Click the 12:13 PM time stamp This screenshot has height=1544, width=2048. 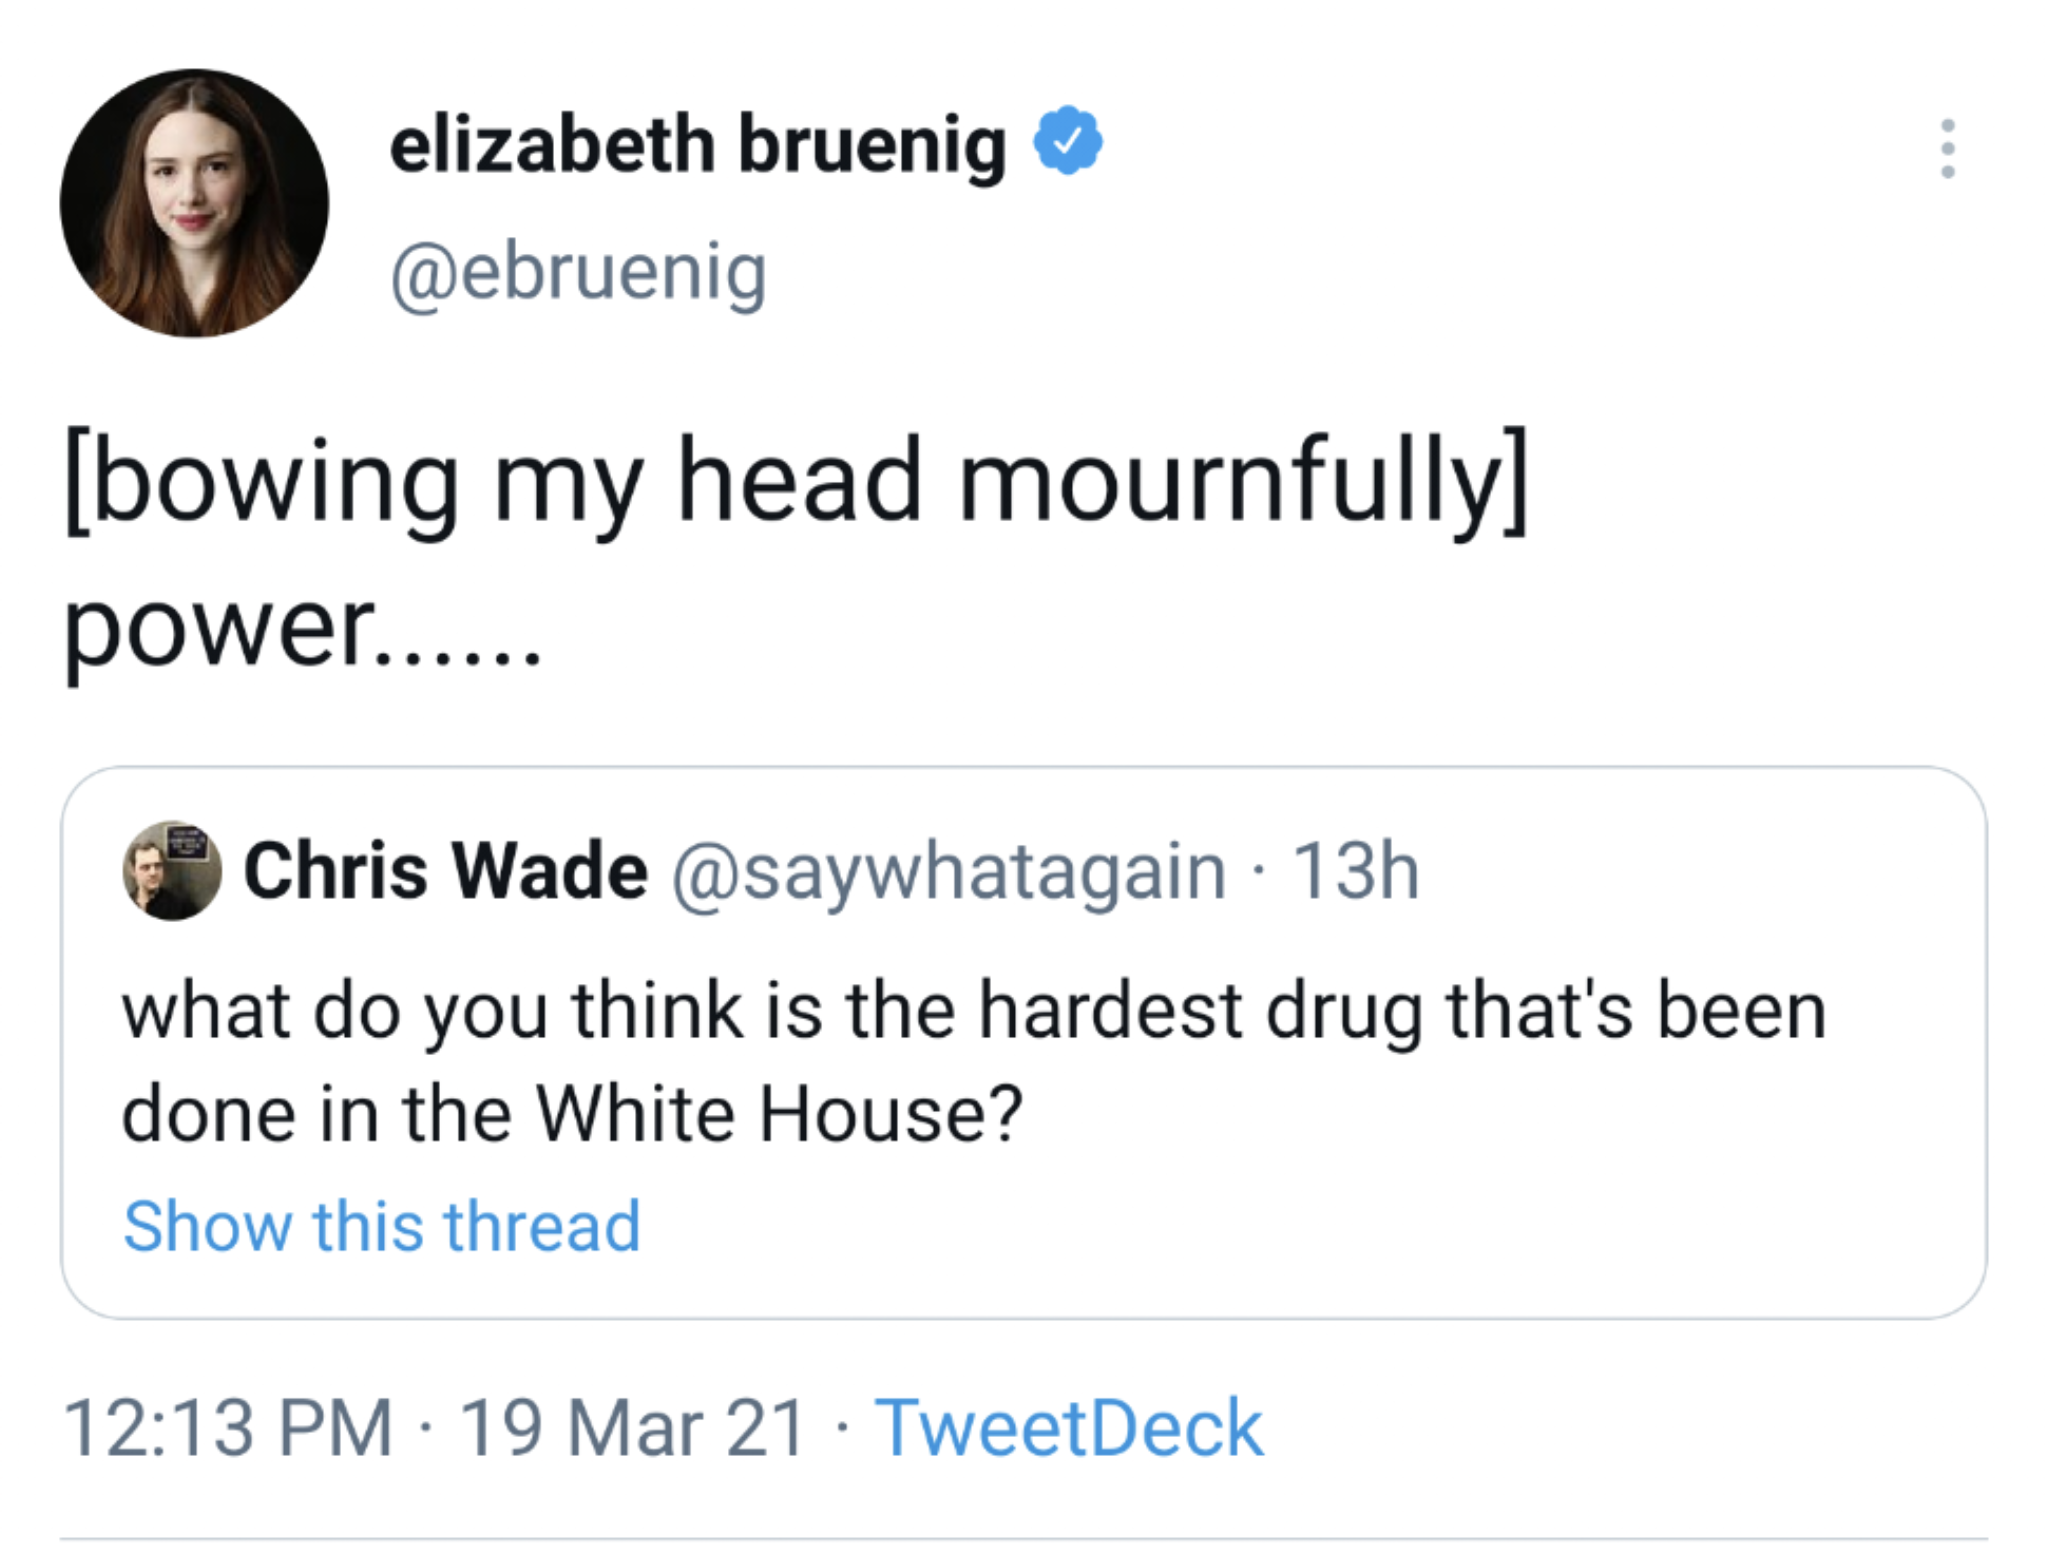pyautogui.click(x=228, y=1428)
